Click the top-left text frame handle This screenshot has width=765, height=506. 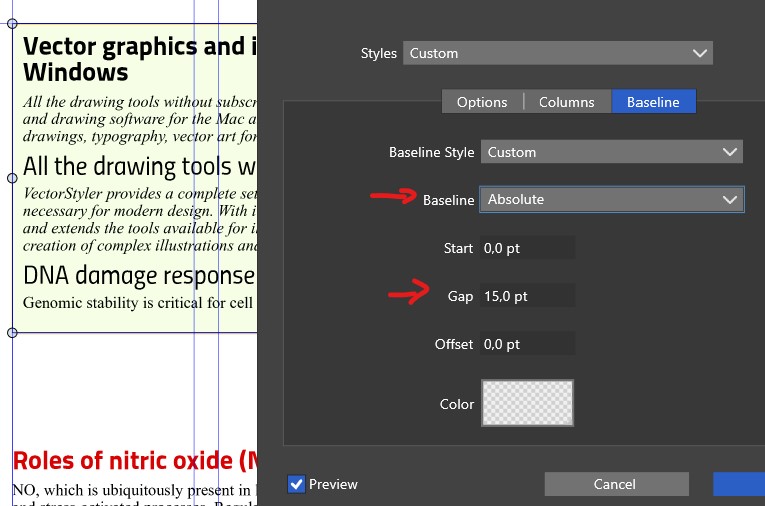click(13, 24)
